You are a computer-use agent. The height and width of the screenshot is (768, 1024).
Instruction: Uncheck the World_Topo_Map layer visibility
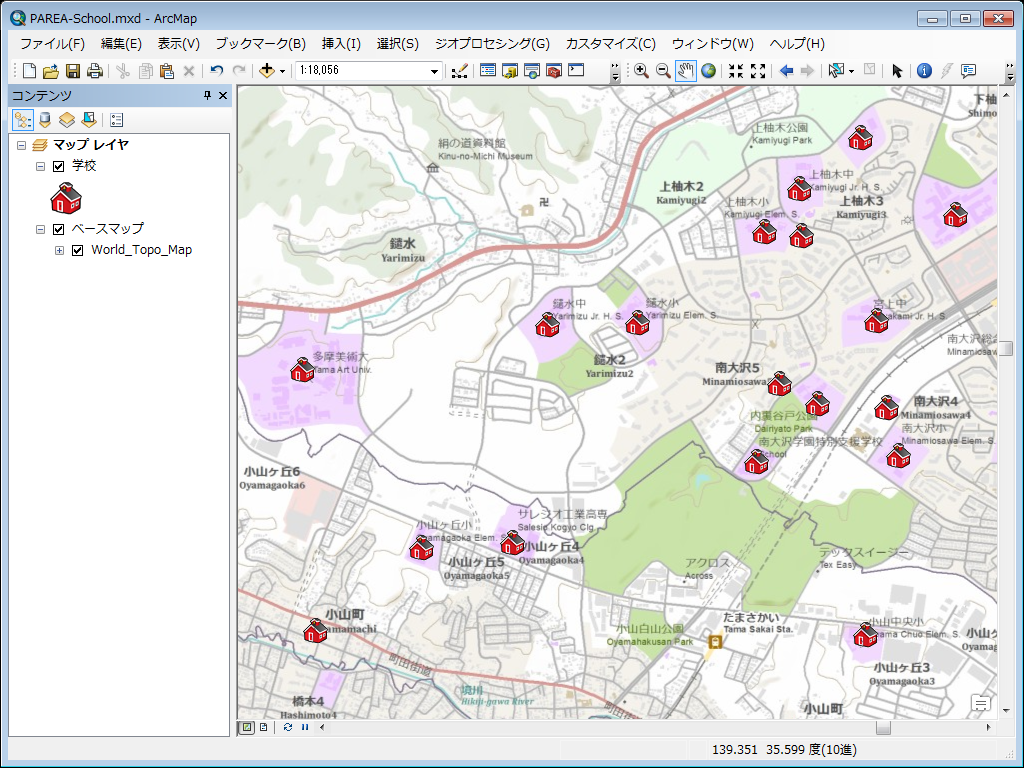(x=78, y=250)
